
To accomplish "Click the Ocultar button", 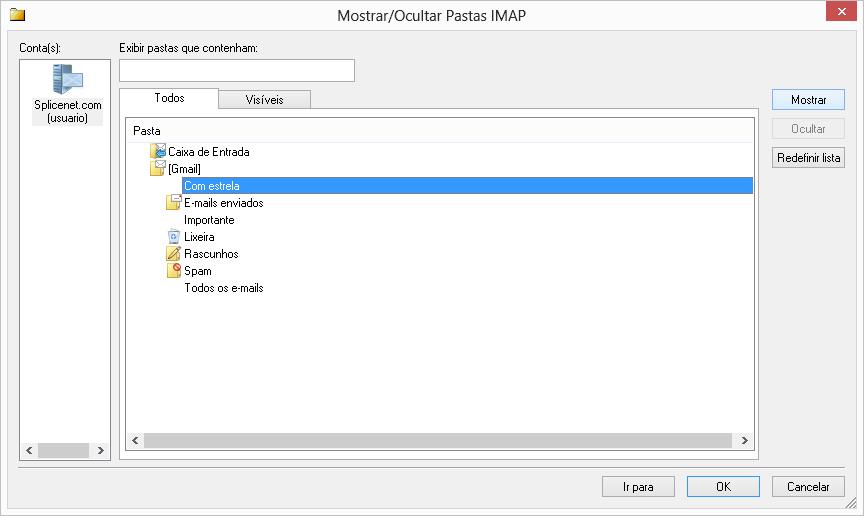I will coord(808,128).
